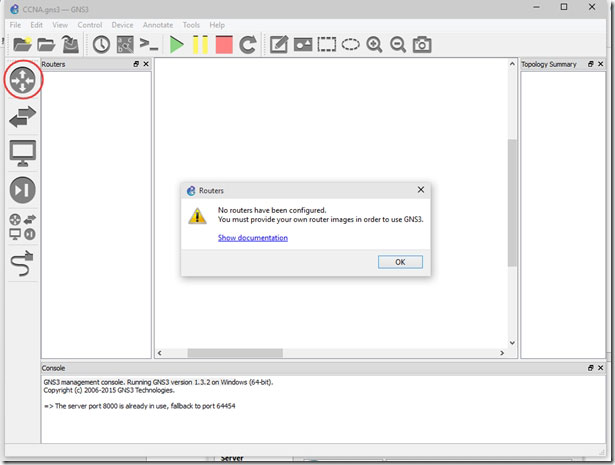Browse all devices sidebar icon
The height and width of the screenshot is (465, 615).
click(x=23, y=227)
